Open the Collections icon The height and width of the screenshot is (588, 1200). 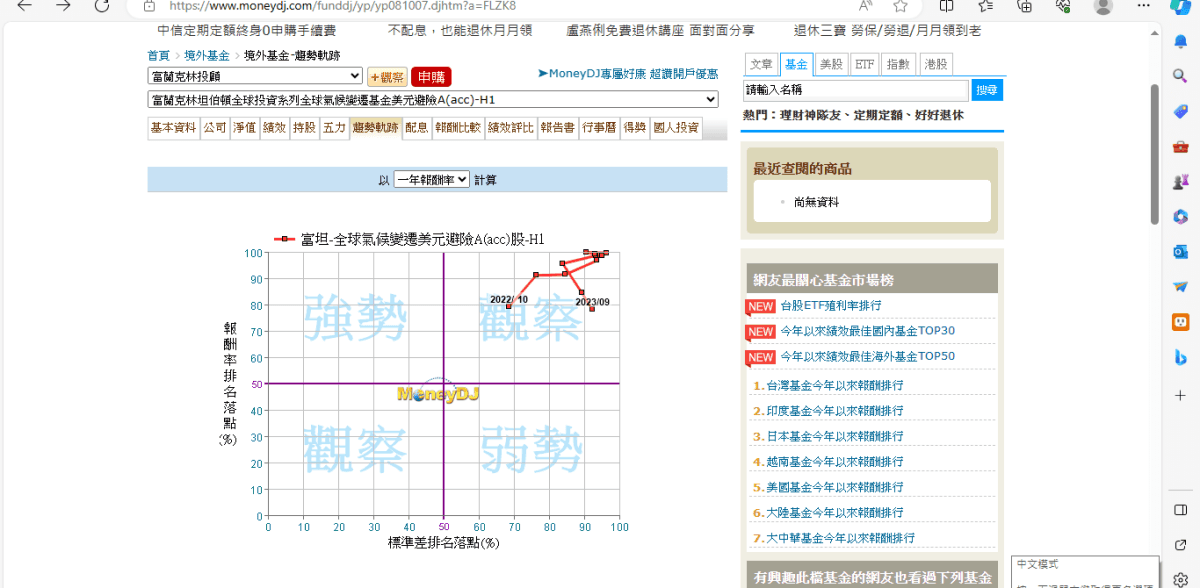[x=1024, y=6]
